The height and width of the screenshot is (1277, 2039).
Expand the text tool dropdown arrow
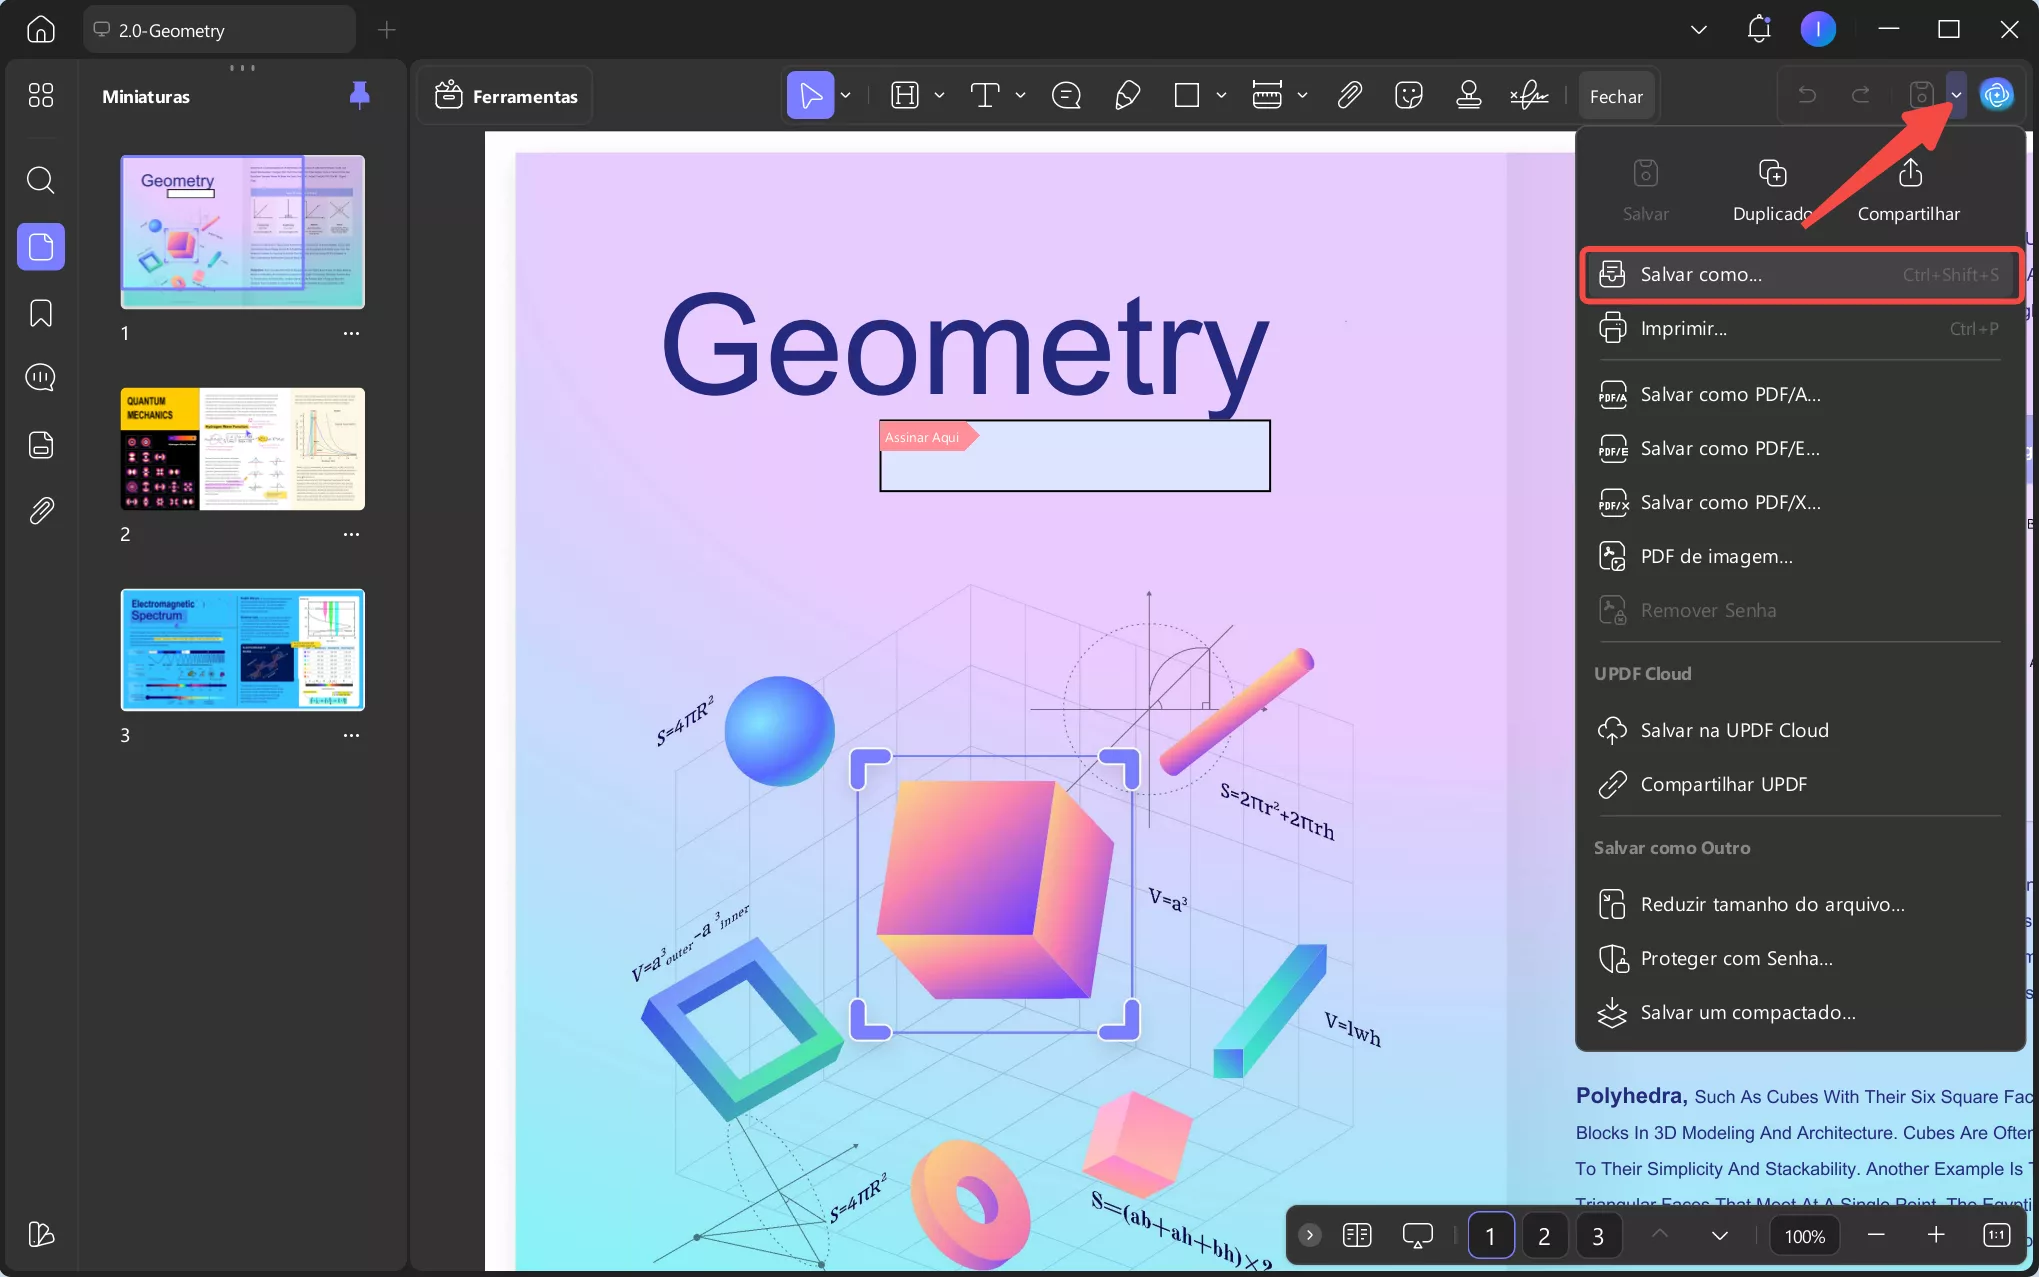tap(1020, 95)
